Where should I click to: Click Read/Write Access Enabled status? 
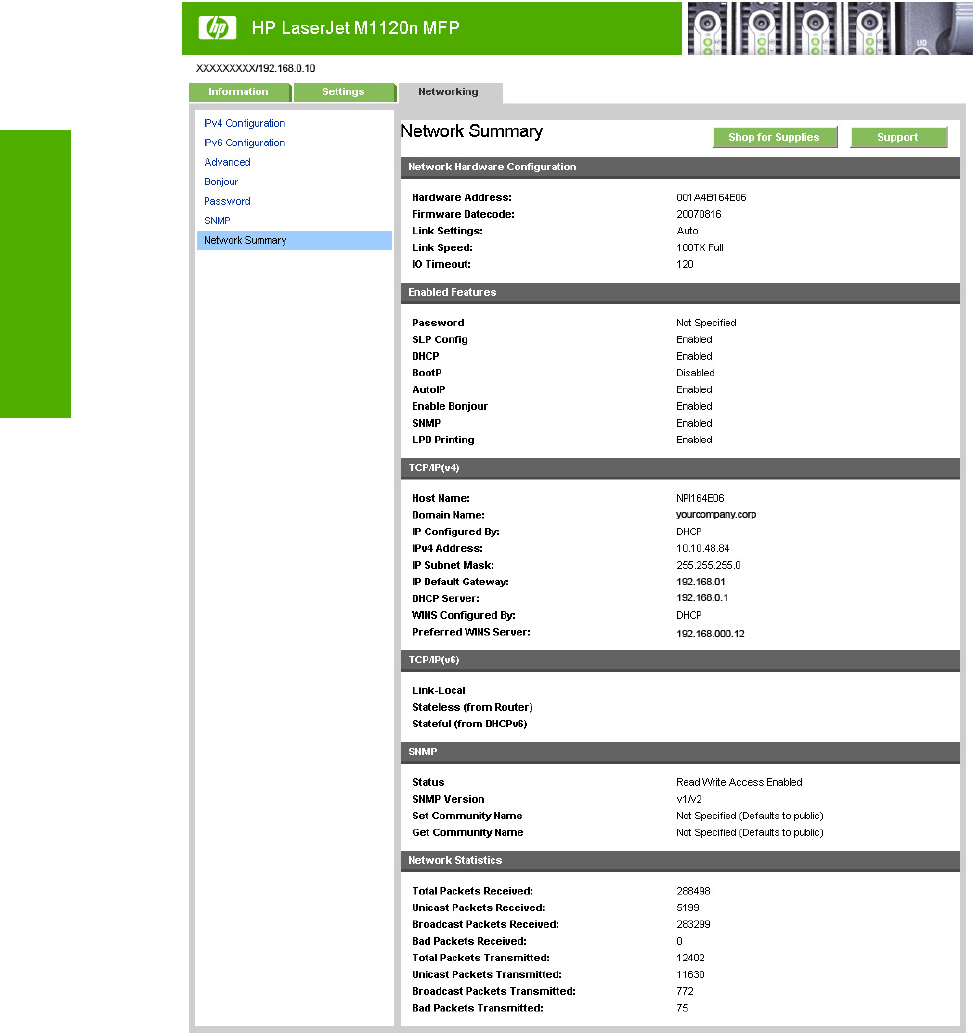click(x=739, y=782)
